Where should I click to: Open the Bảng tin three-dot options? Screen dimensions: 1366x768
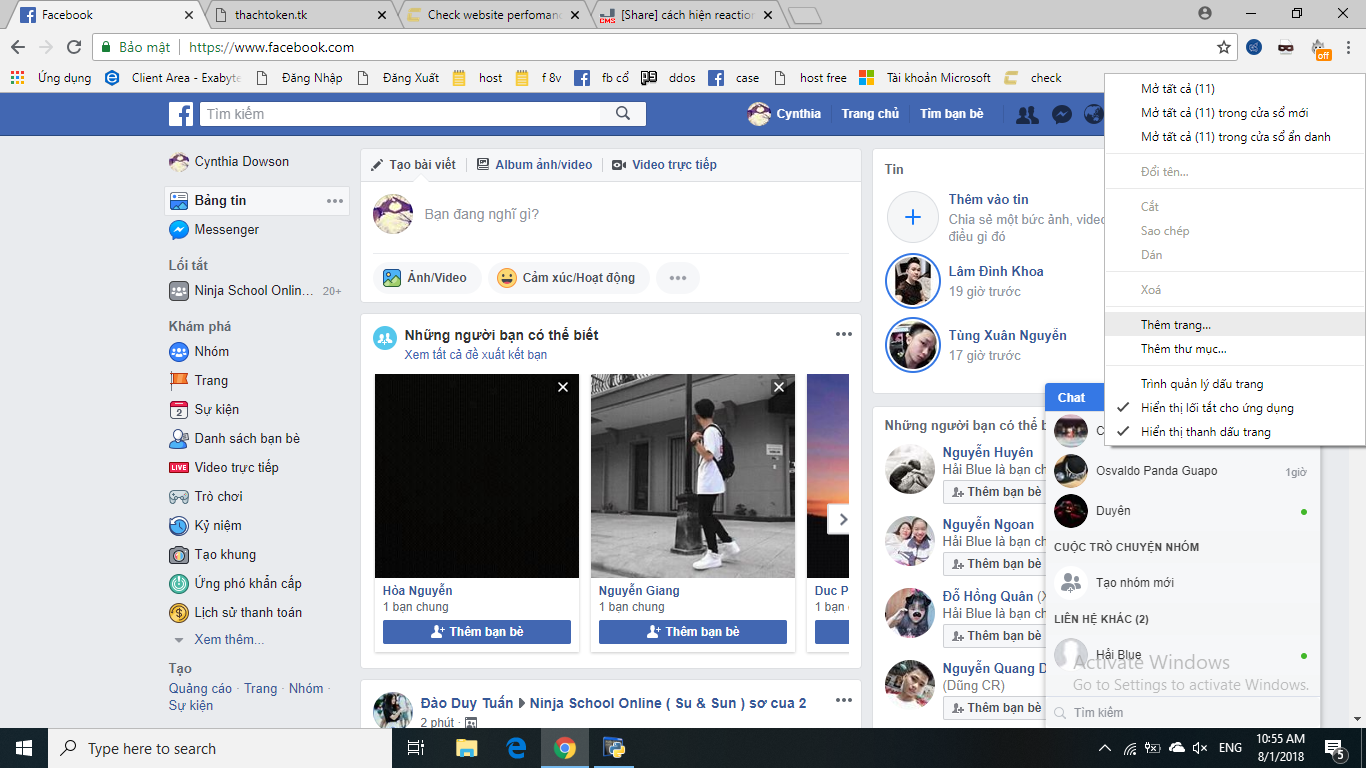point(335,201)
